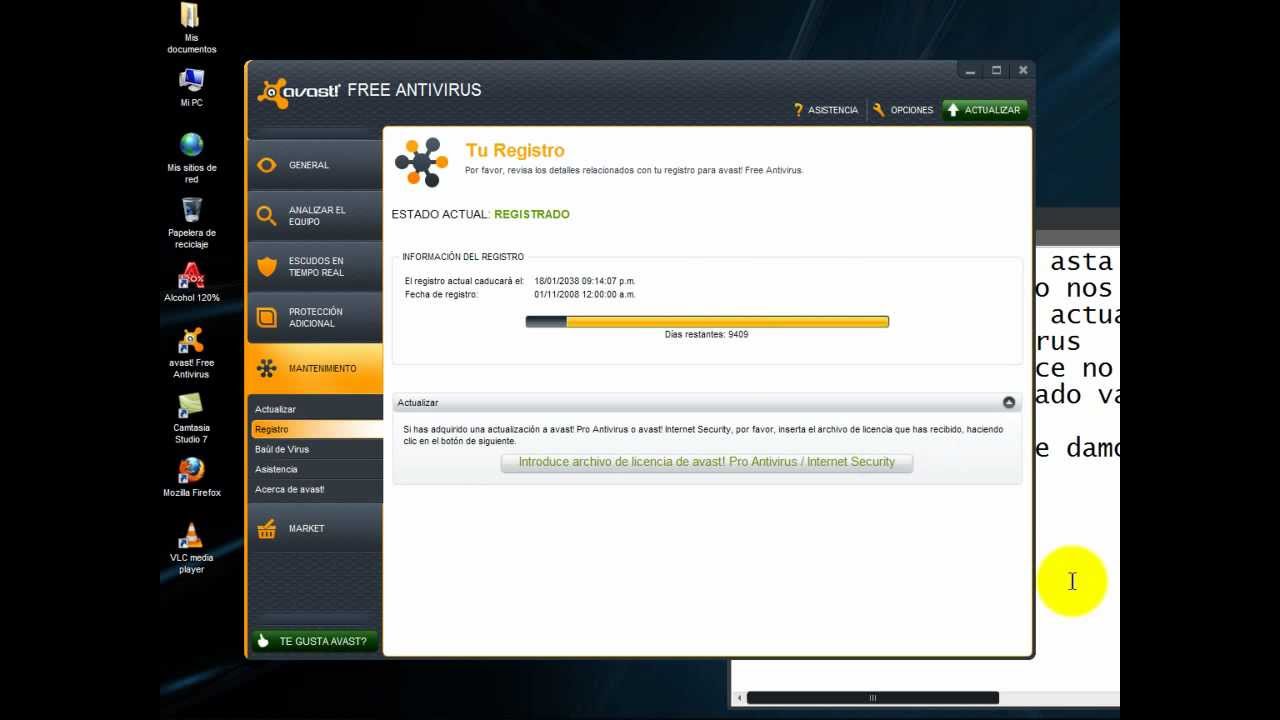Open Mis documentos desktop icon
Screen dimensions: 1280x720
[x=191, y=28]
